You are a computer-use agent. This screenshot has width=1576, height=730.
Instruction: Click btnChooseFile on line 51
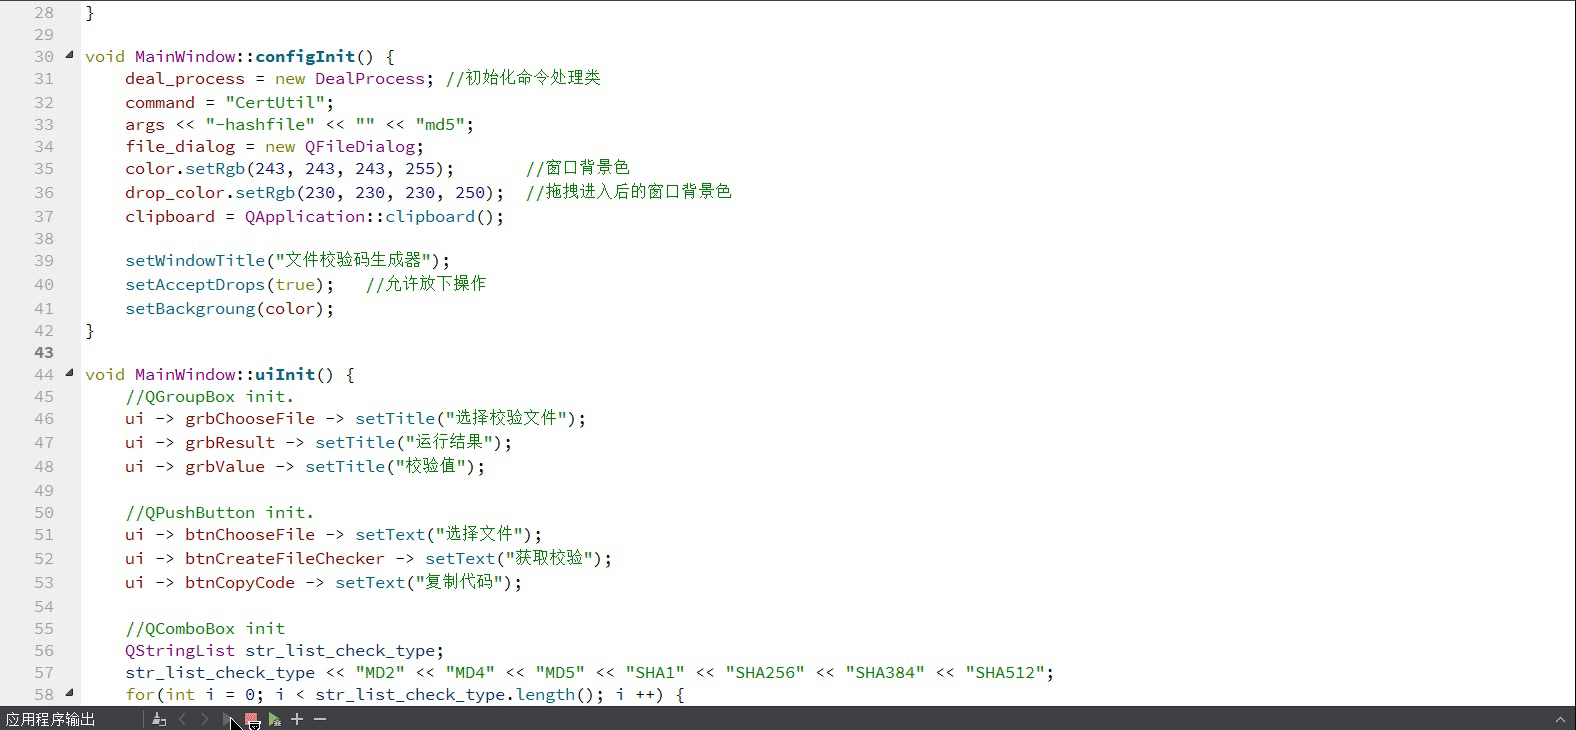click(250, 534)
